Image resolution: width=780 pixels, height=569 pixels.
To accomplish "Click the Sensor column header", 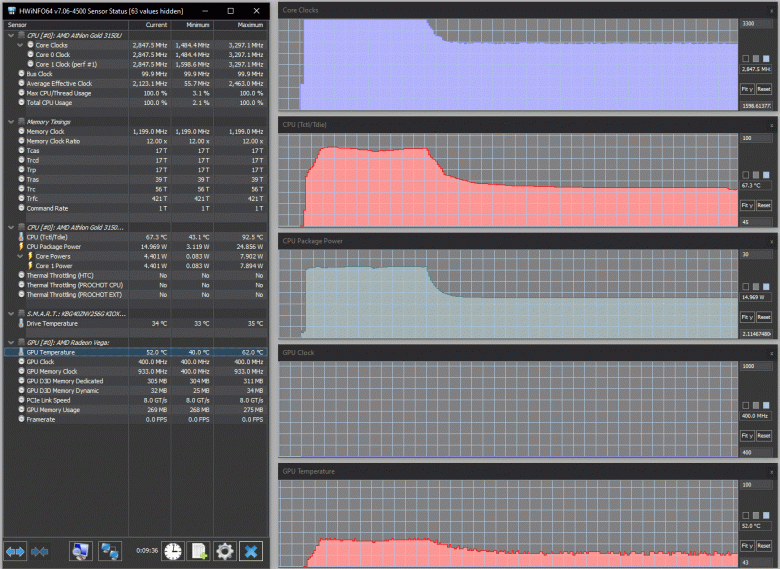I will [x=66, y=25].
